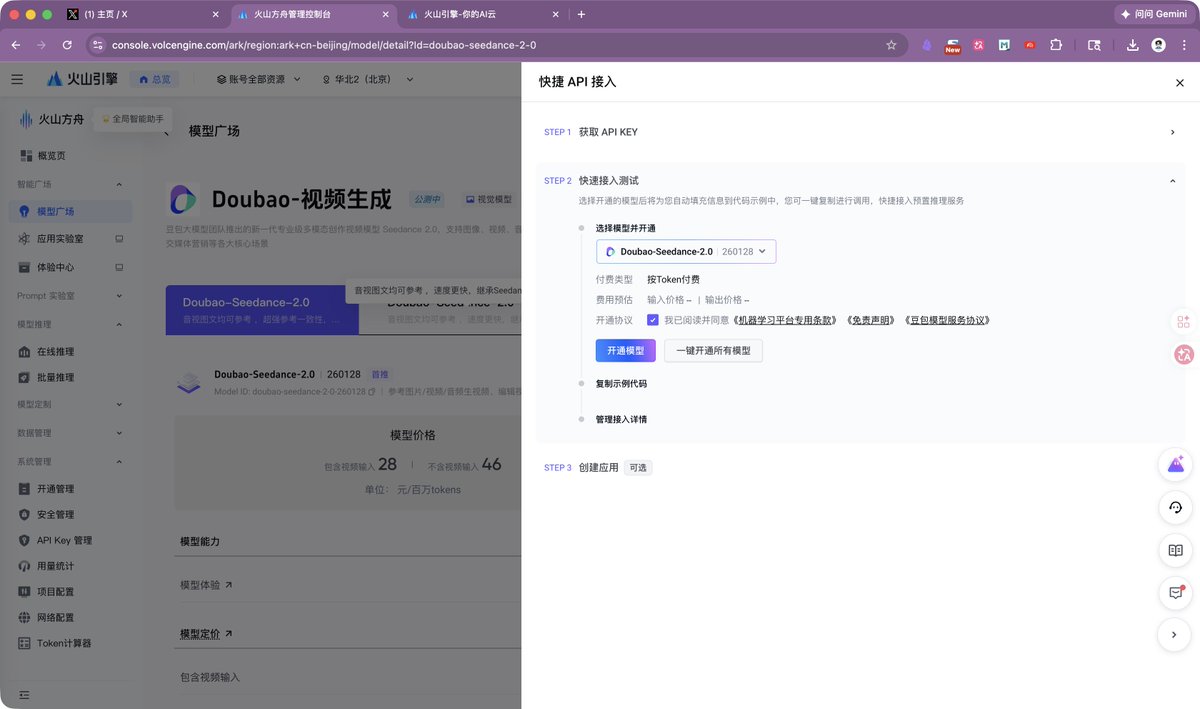This screenshot has height=709, width=1200.
Task: Open the hamburger menu beside 火山引擎 logo
Action: pyautogui.click(x=17, y=79)
